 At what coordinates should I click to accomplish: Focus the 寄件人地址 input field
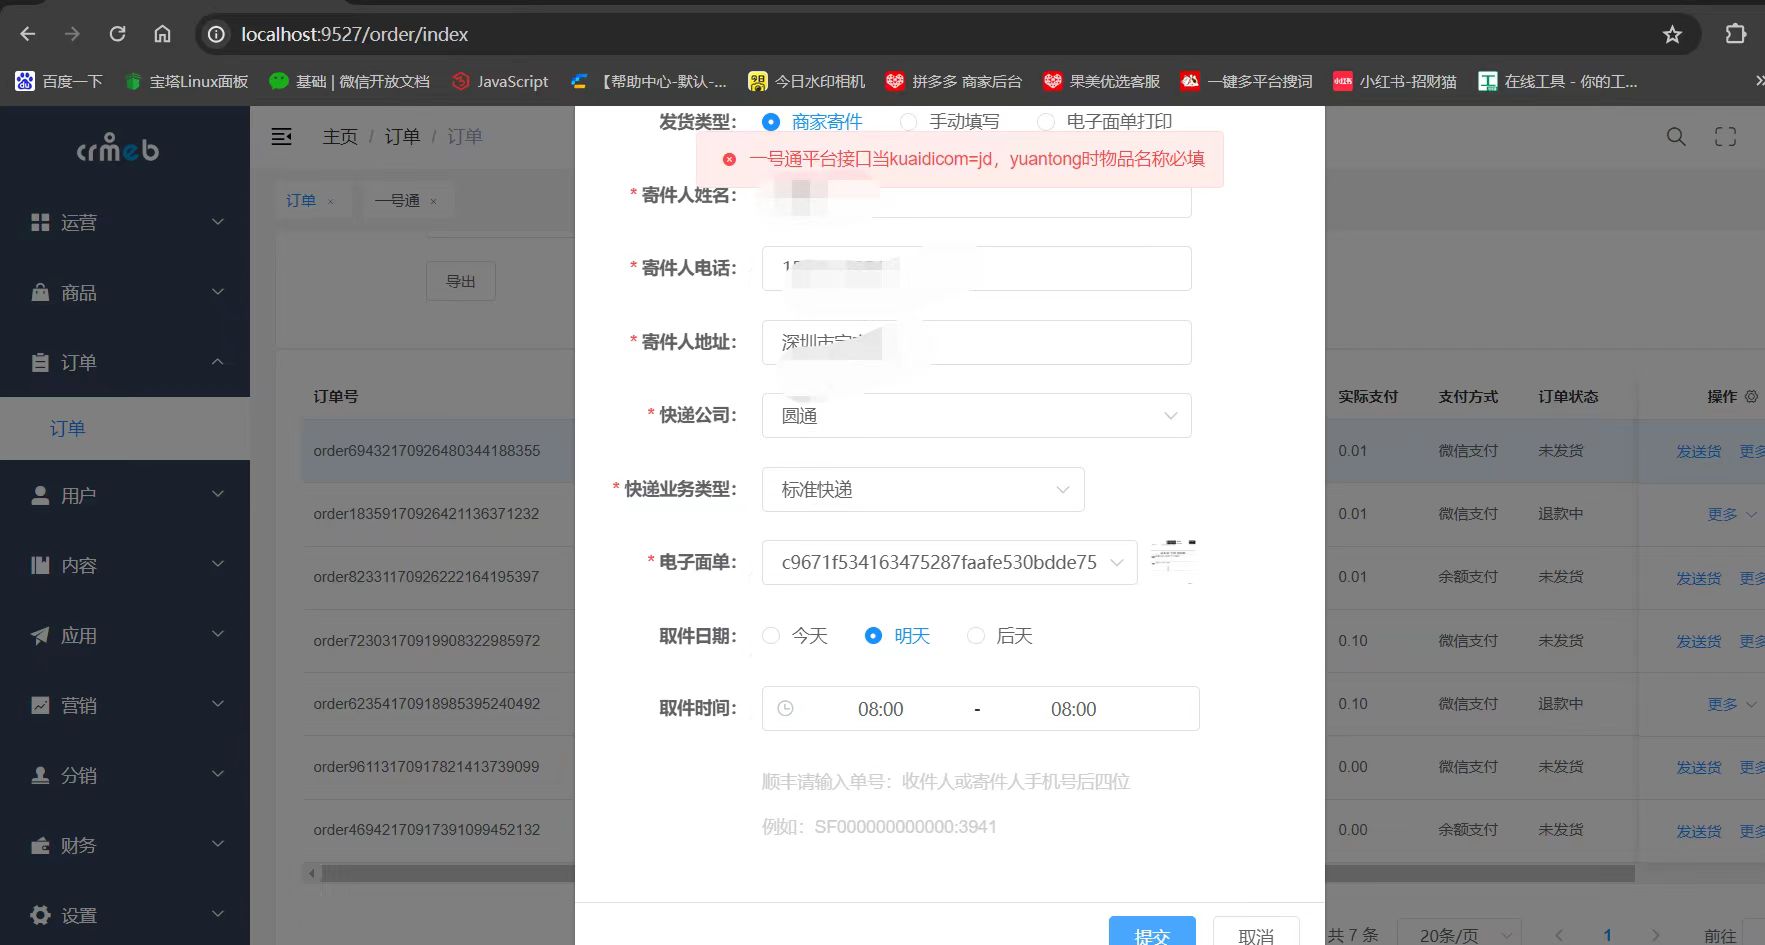coord(976,342)
